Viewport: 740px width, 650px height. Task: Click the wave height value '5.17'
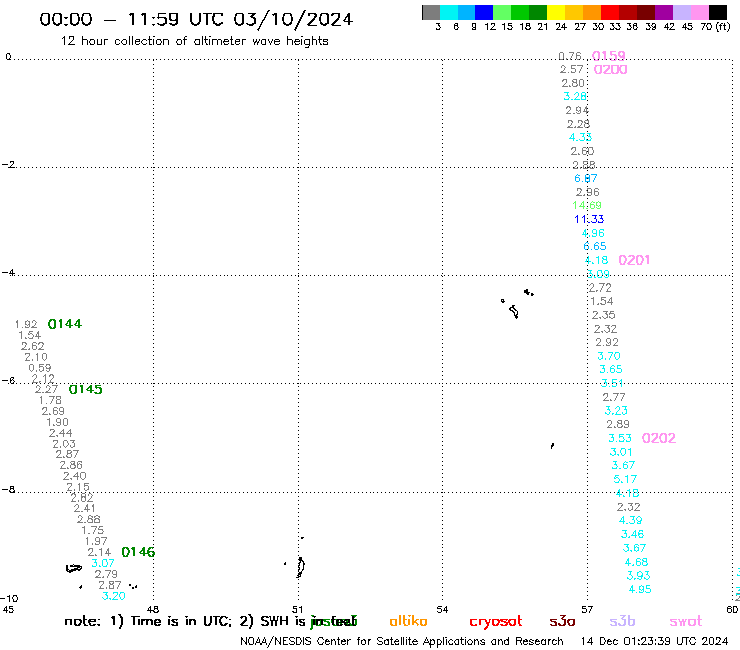pos(625,480)
